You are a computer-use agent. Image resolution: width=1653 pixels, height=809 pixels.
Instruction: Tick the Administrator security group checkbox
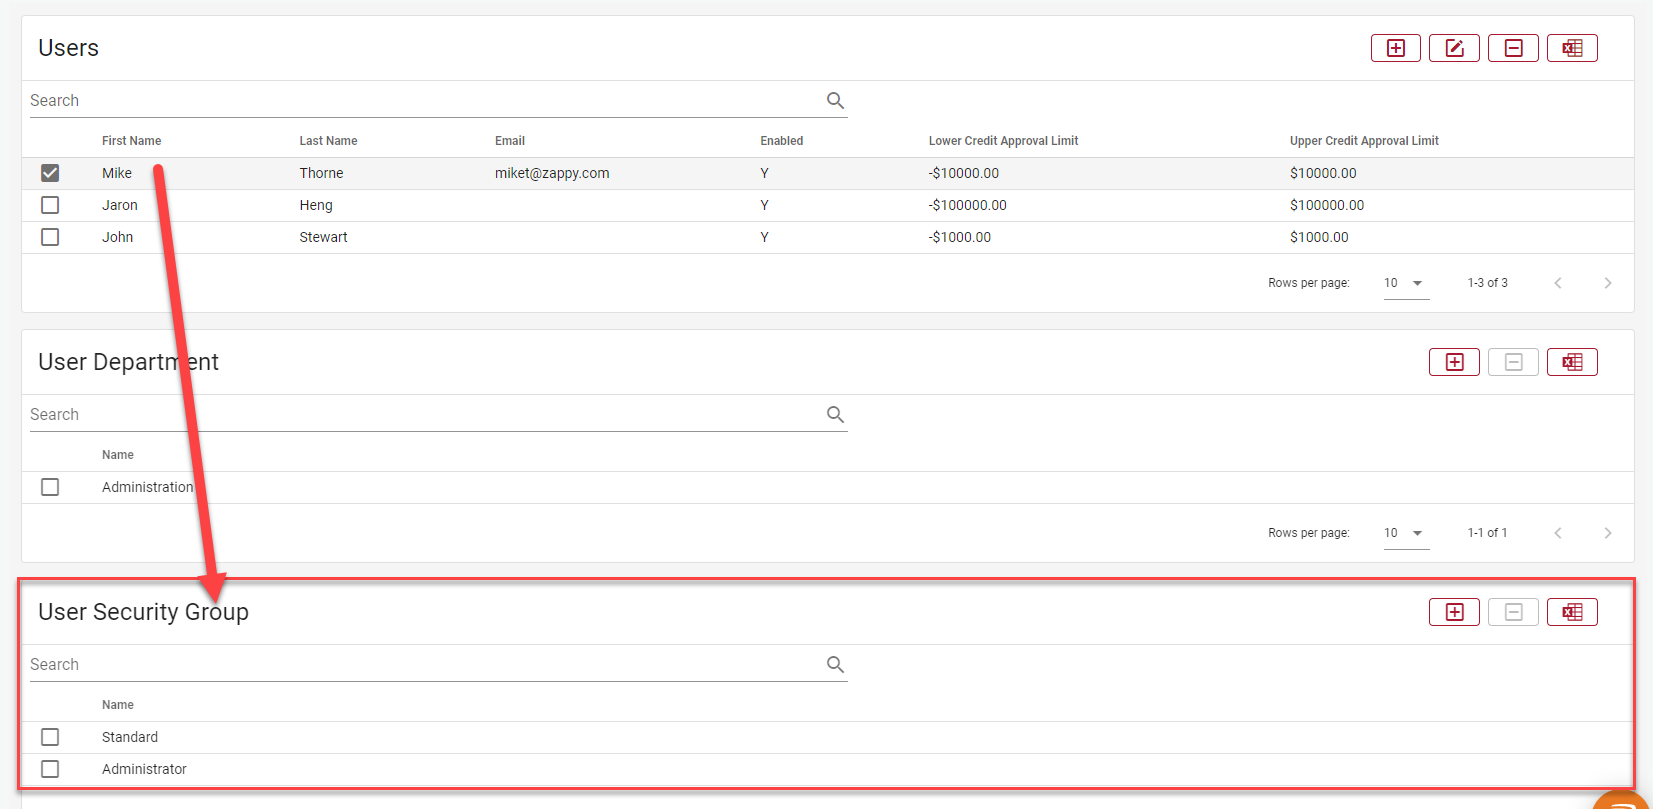coord(50,769)
